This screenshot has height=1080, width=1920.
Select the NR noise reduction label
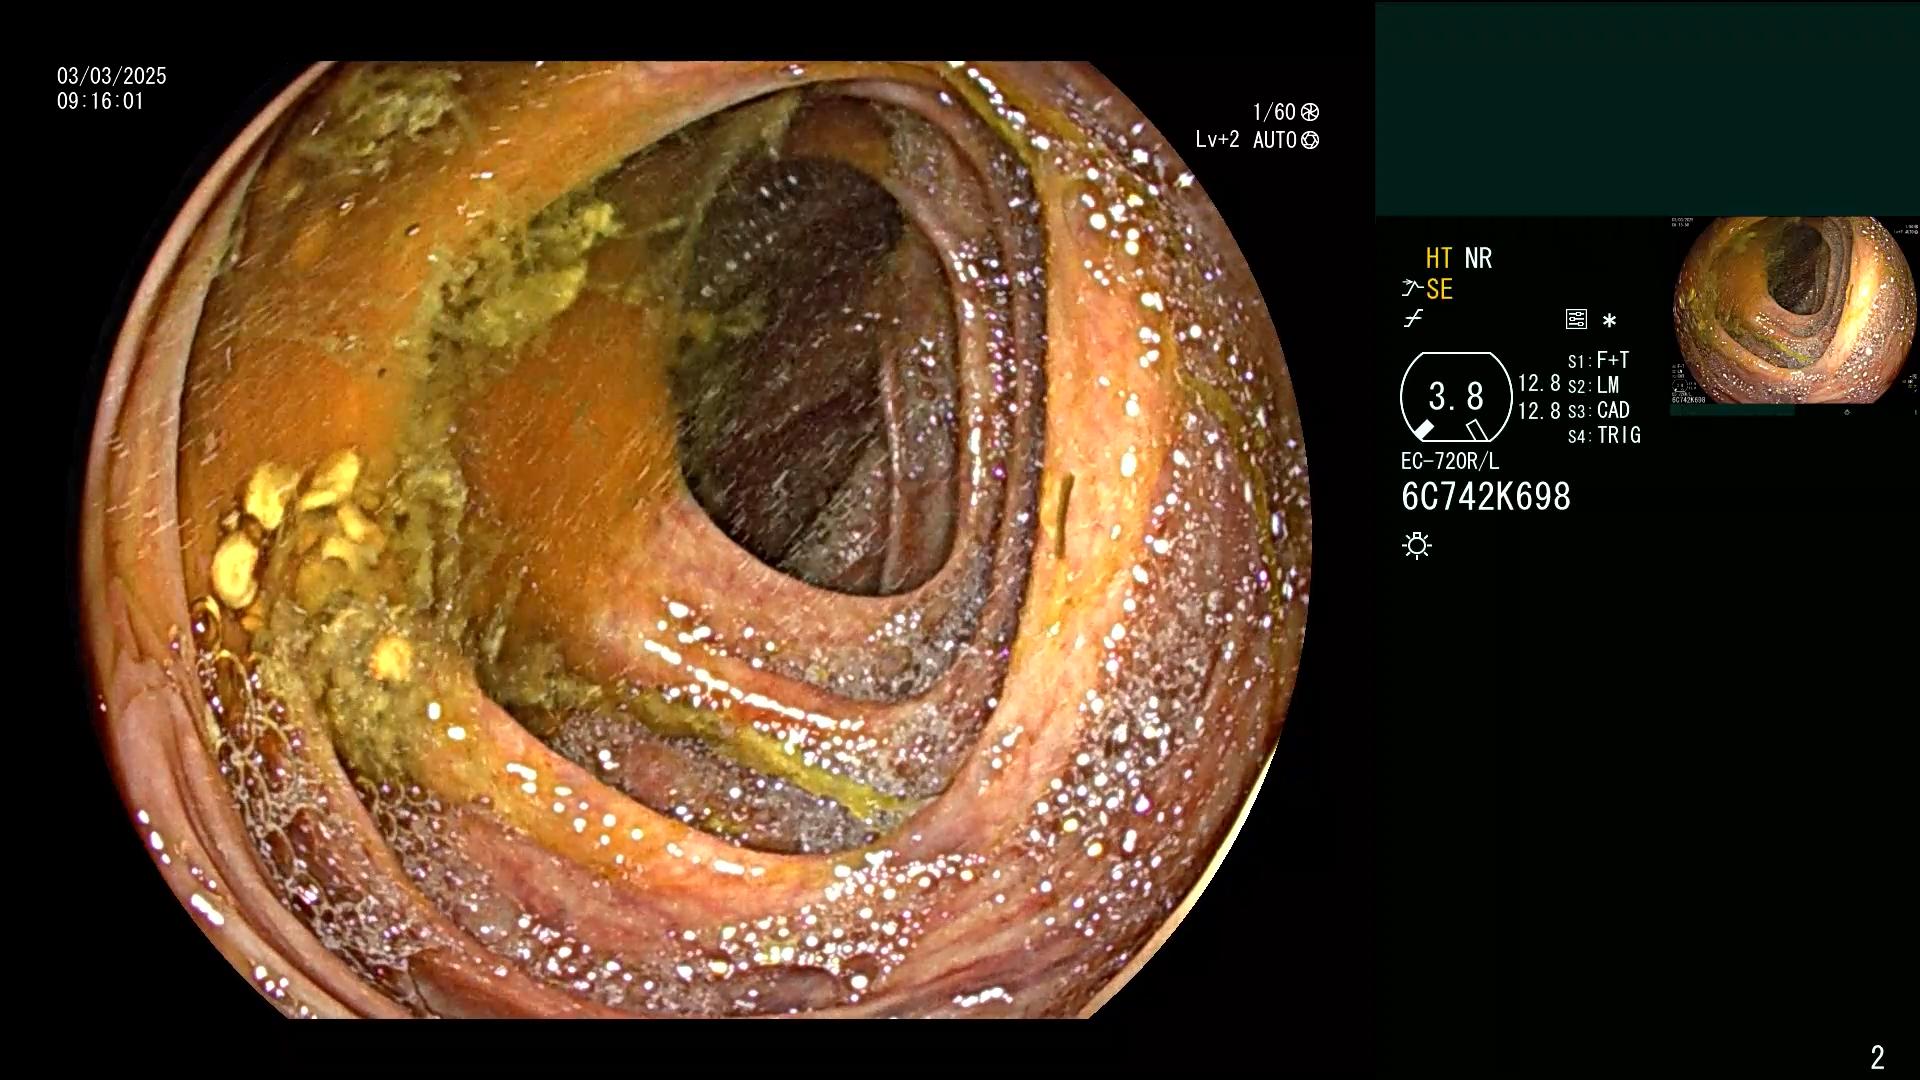1478,258
